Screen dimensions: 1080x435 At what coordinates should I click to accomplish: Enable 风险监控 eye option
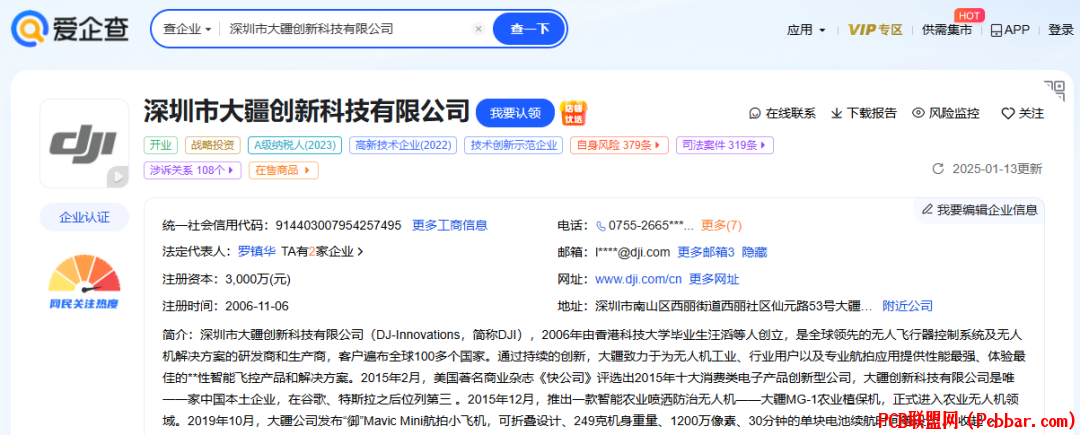pyautogui.click(x=946, y=113)
